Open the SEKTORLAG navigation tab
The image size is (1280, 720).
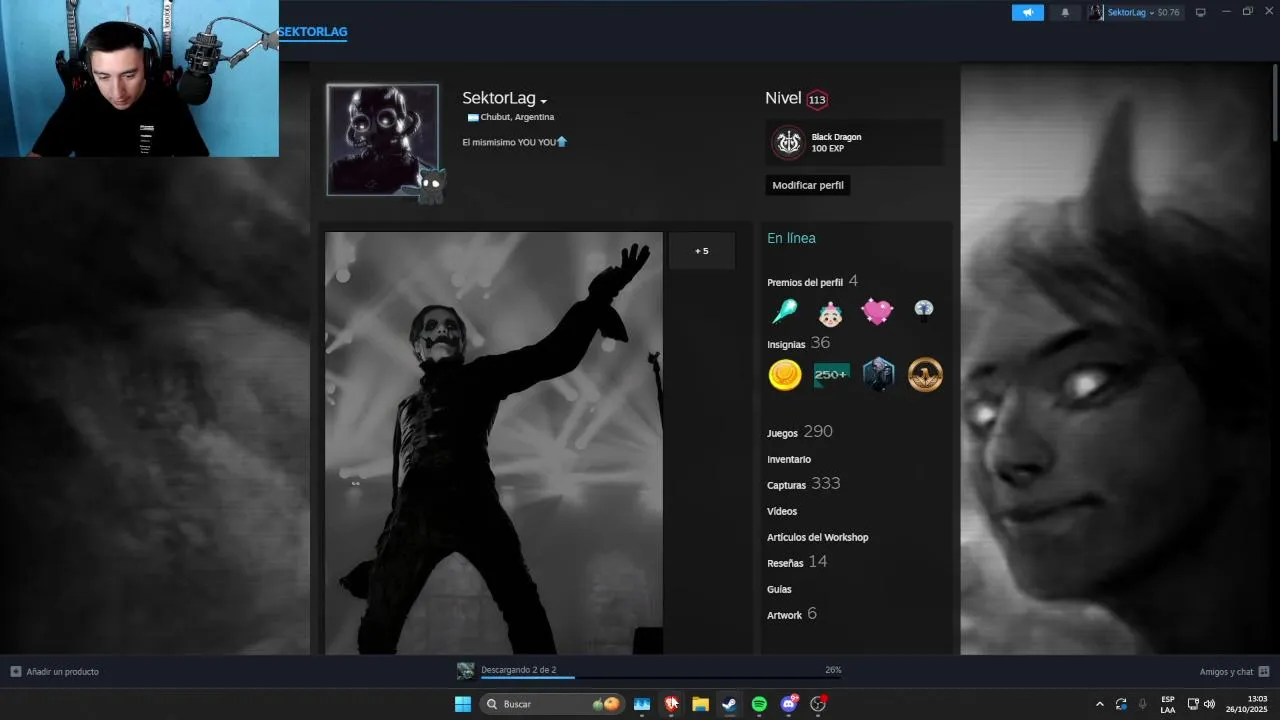[313, 32]
